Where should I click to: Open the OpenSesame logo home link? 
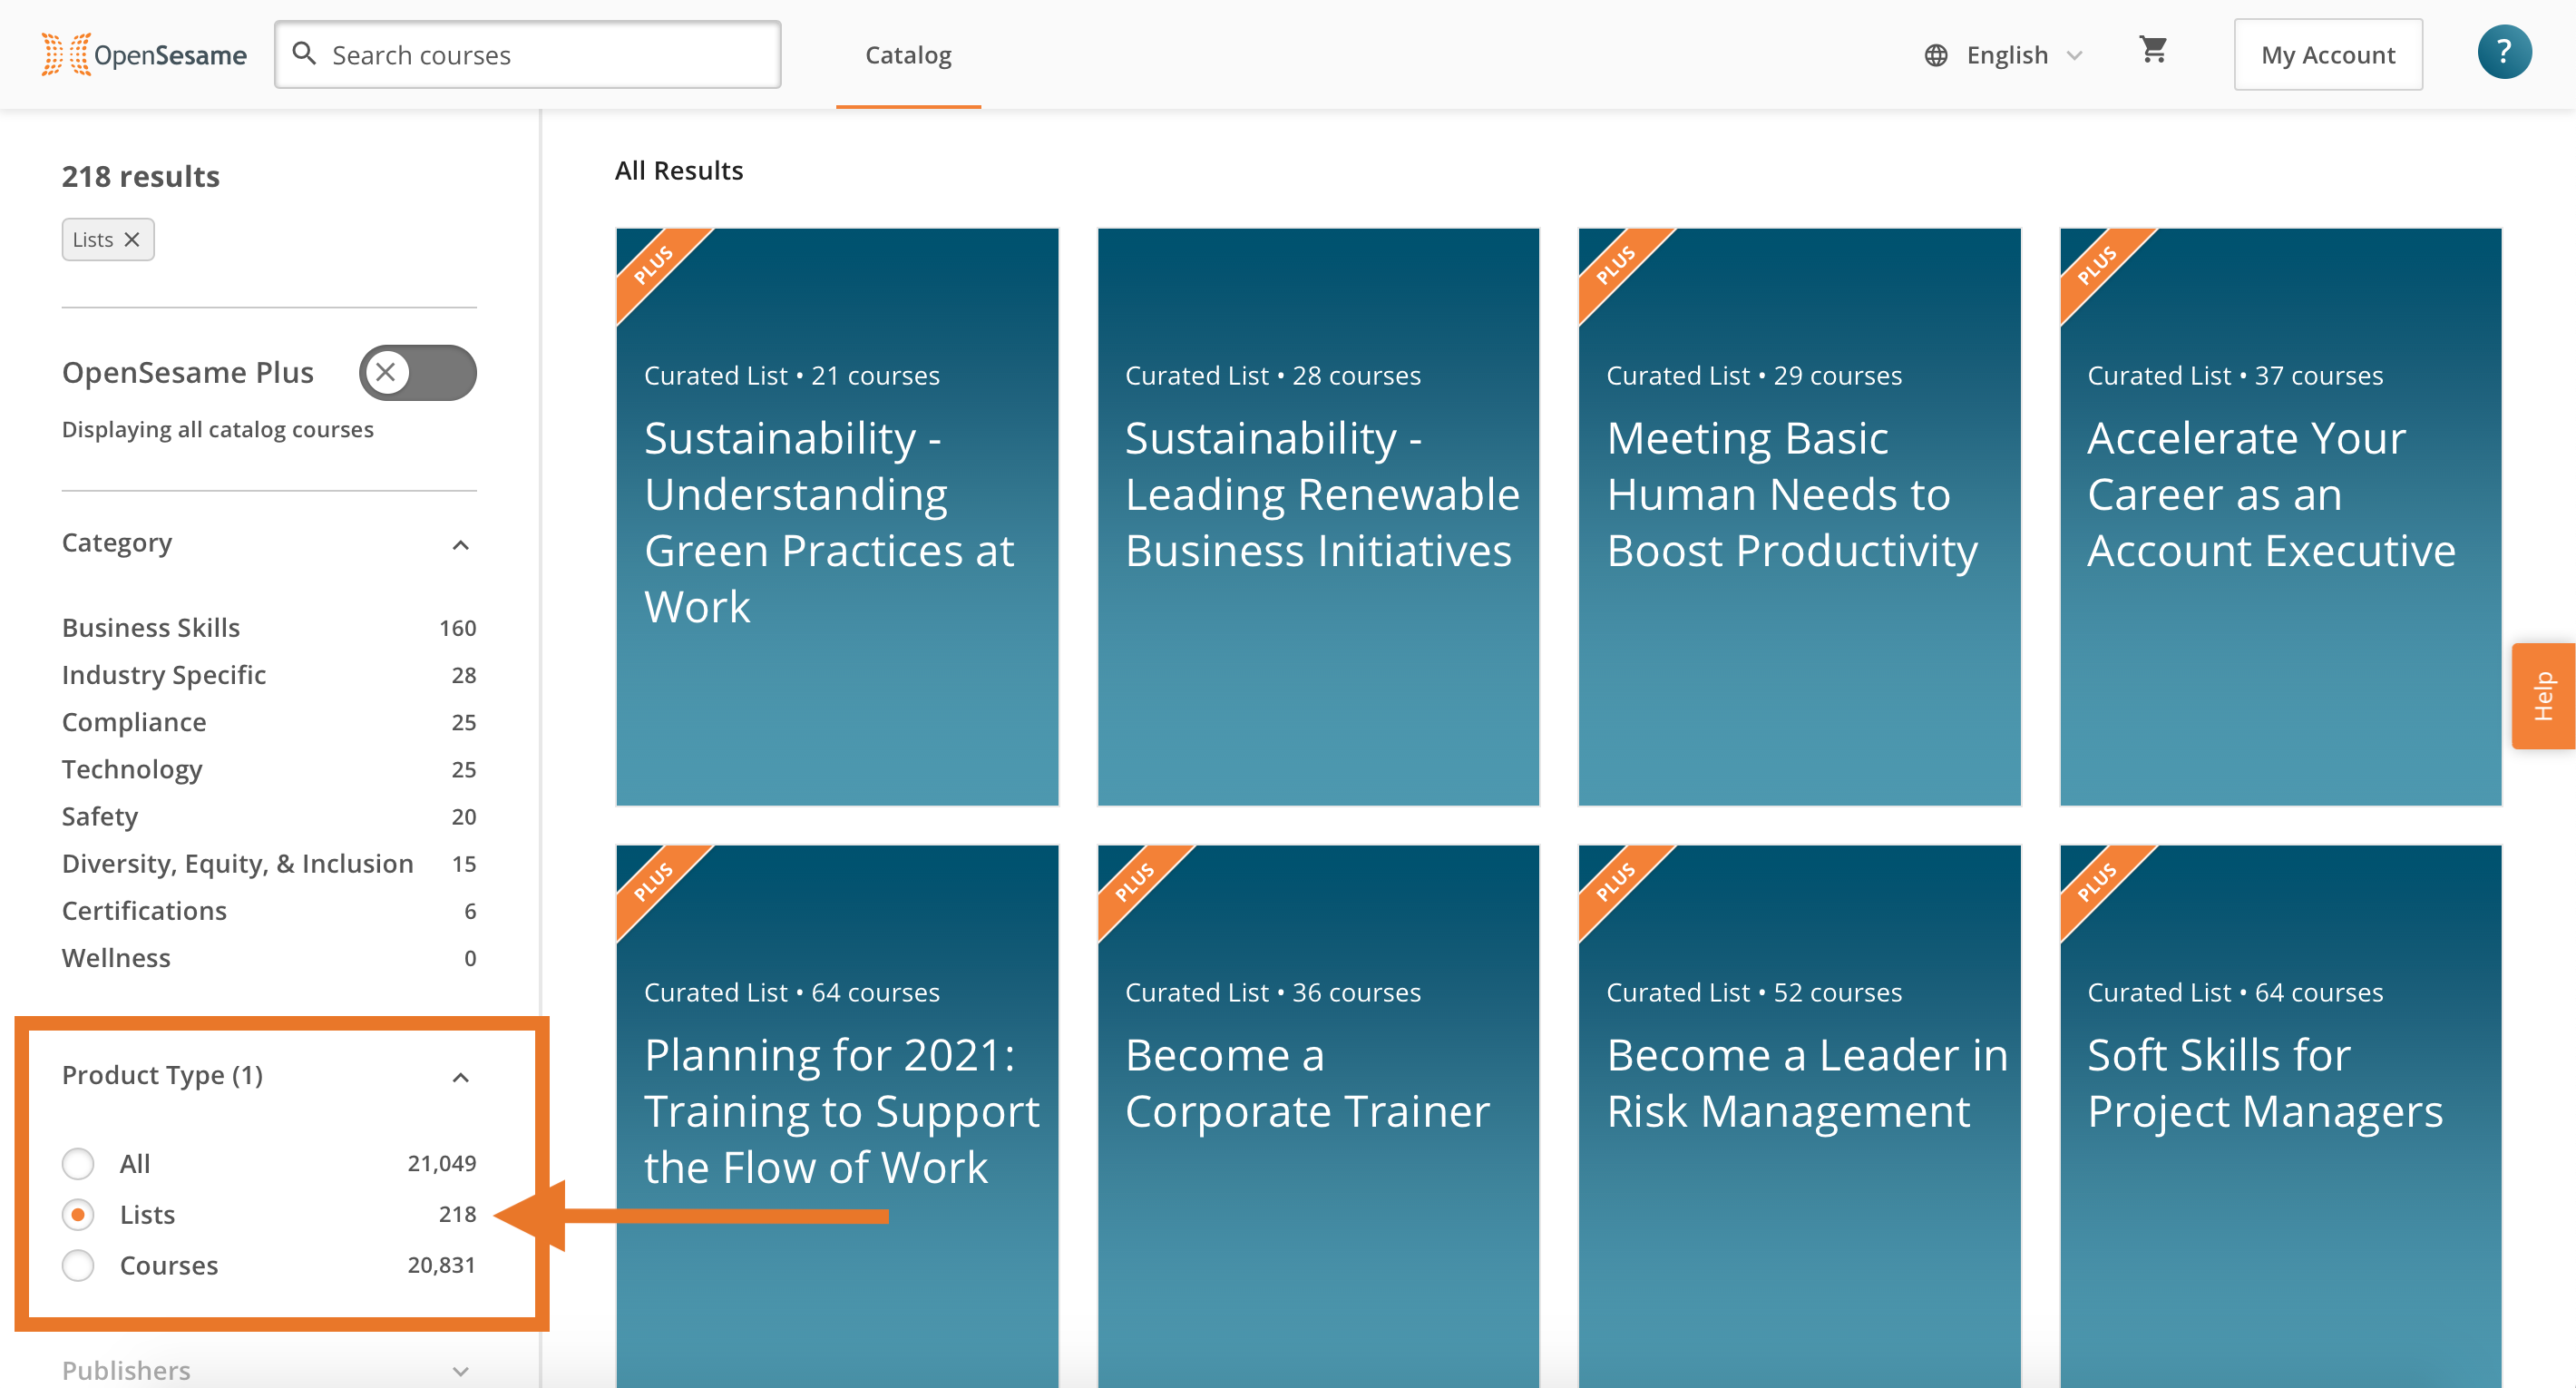point(144,54)
